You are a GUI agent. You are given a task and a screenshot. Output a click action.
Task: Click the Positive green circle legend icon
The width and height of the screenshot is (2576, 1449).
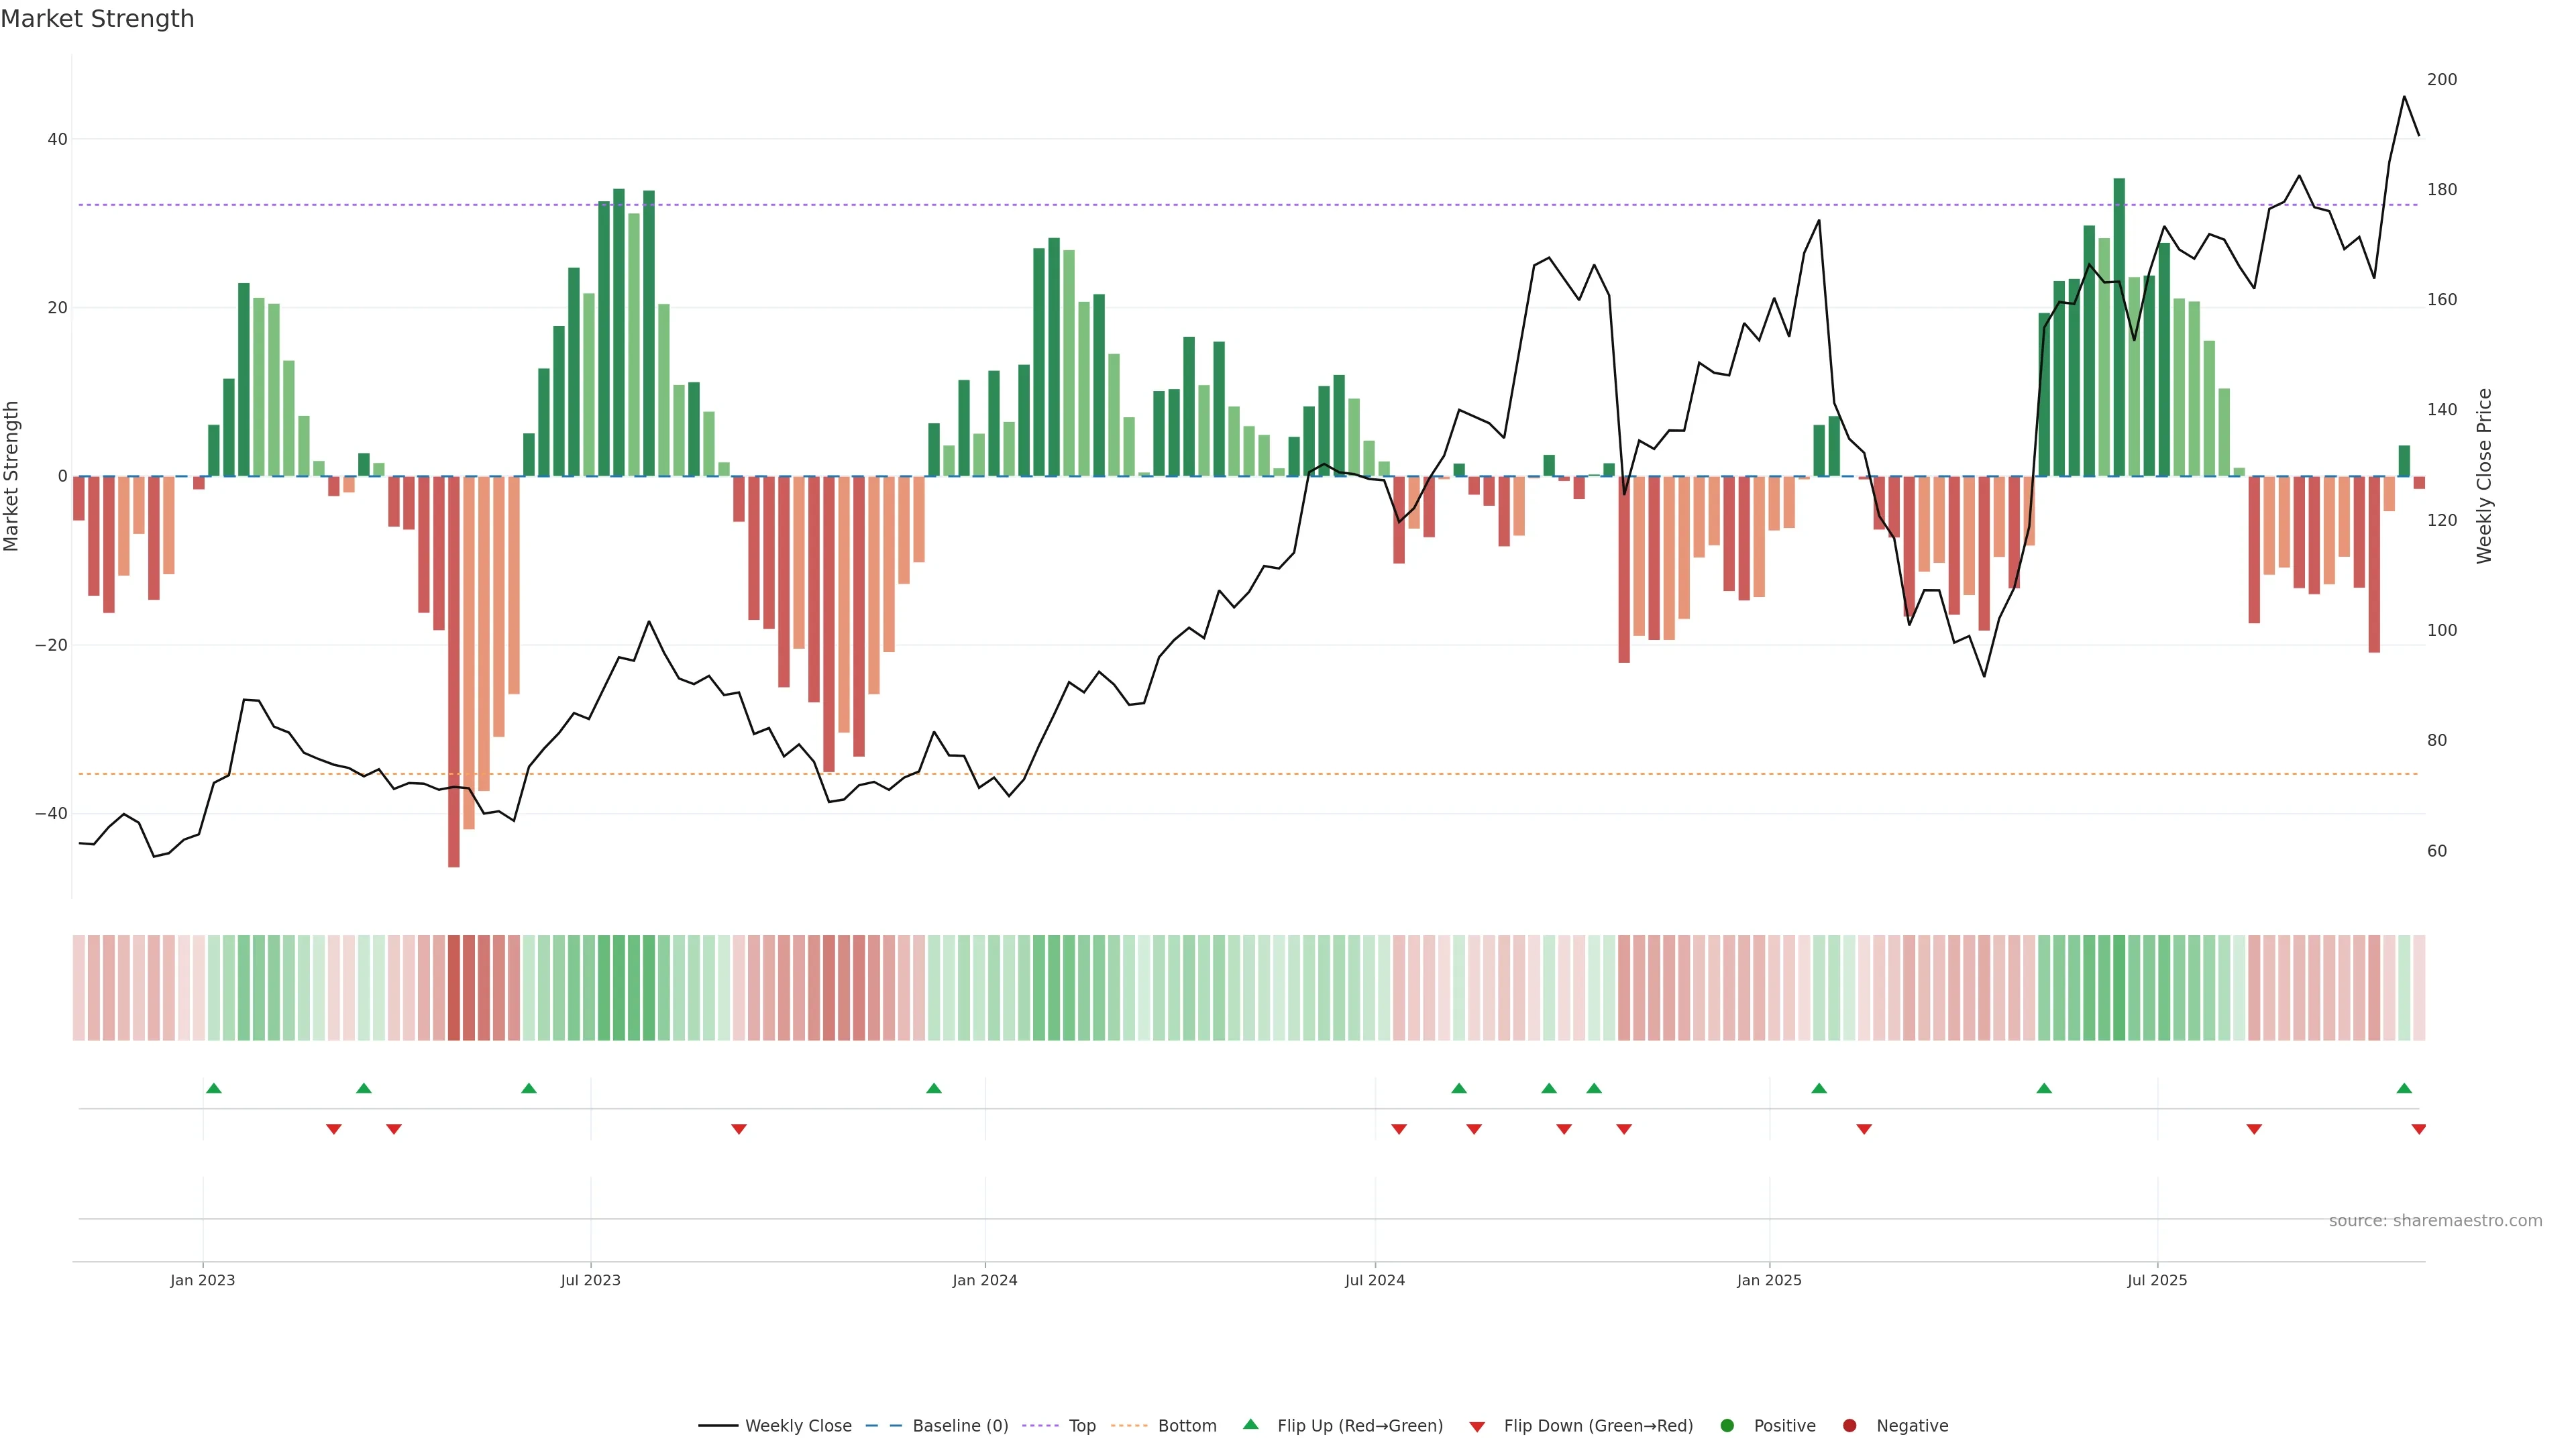point(1727,1426)
